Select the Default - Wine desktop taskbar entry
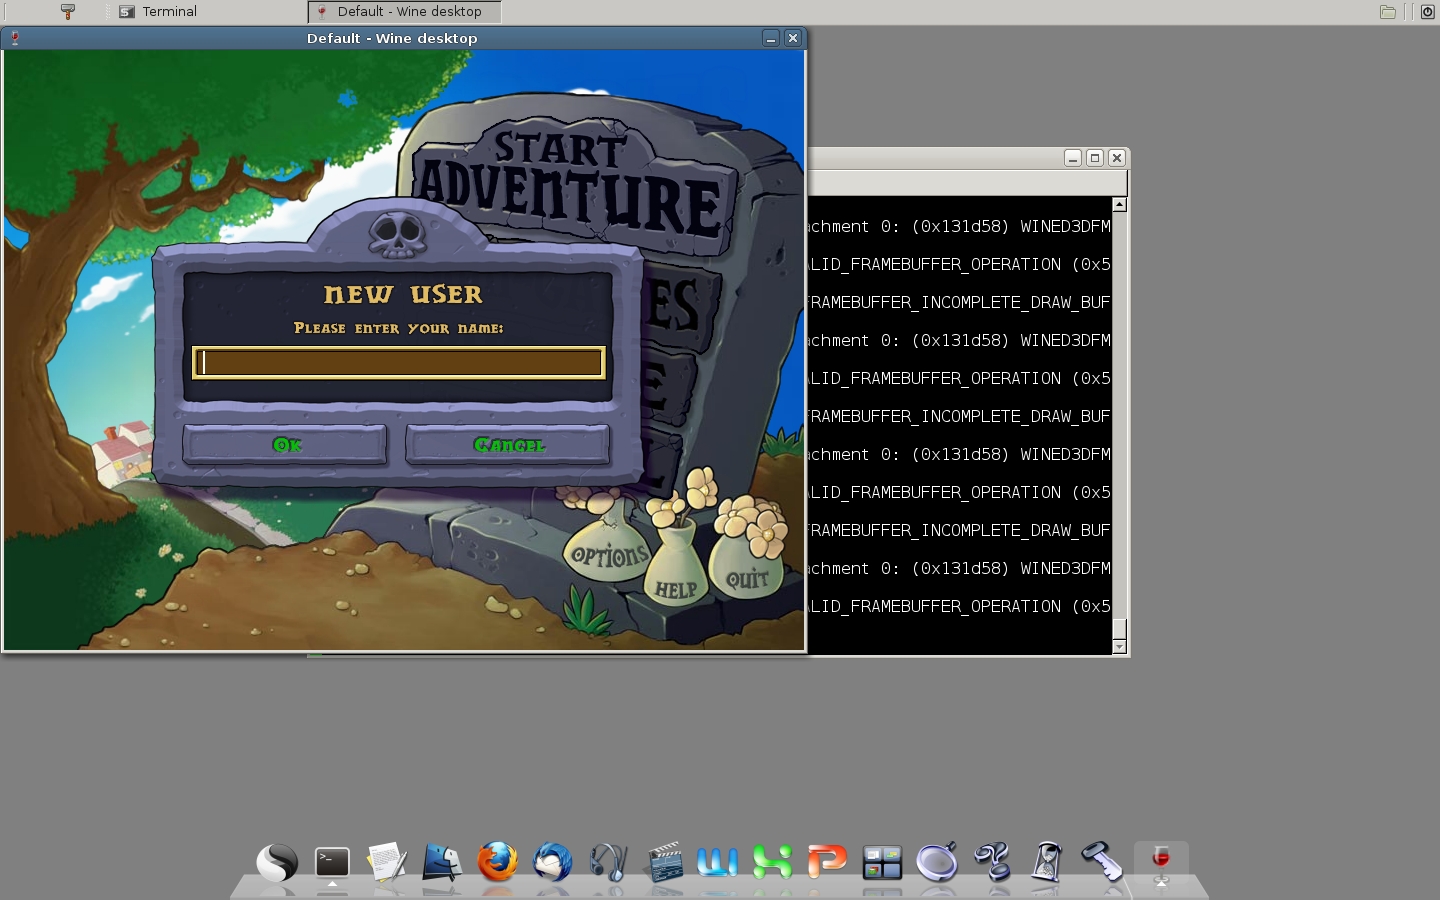This screenshot has height=900, width=1440. coord(404,12)
